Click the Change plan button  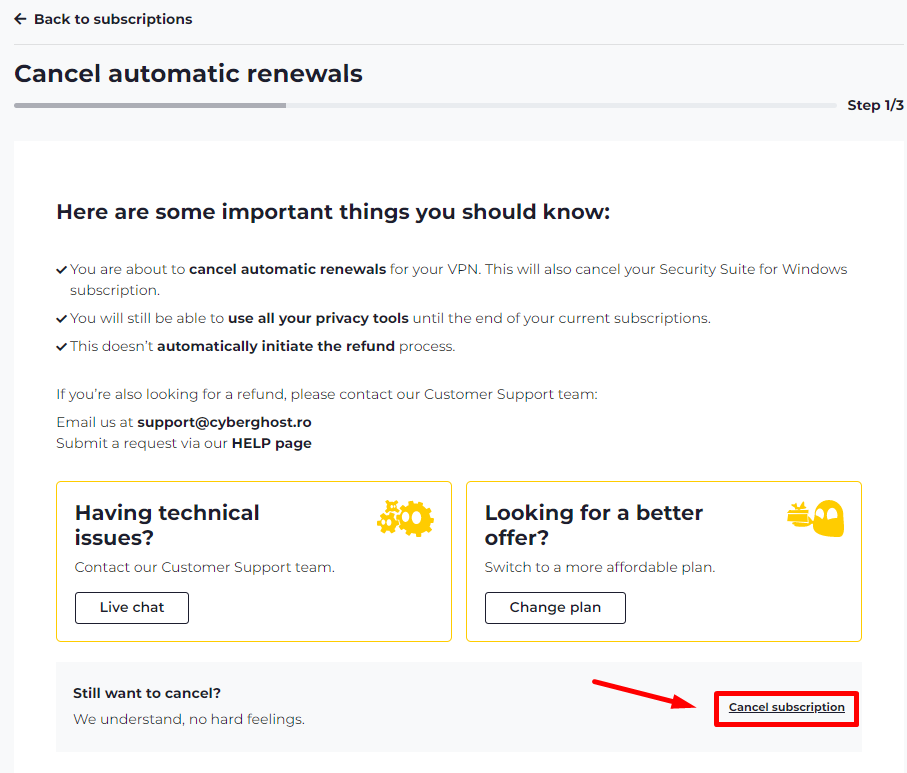click(555, 608)
